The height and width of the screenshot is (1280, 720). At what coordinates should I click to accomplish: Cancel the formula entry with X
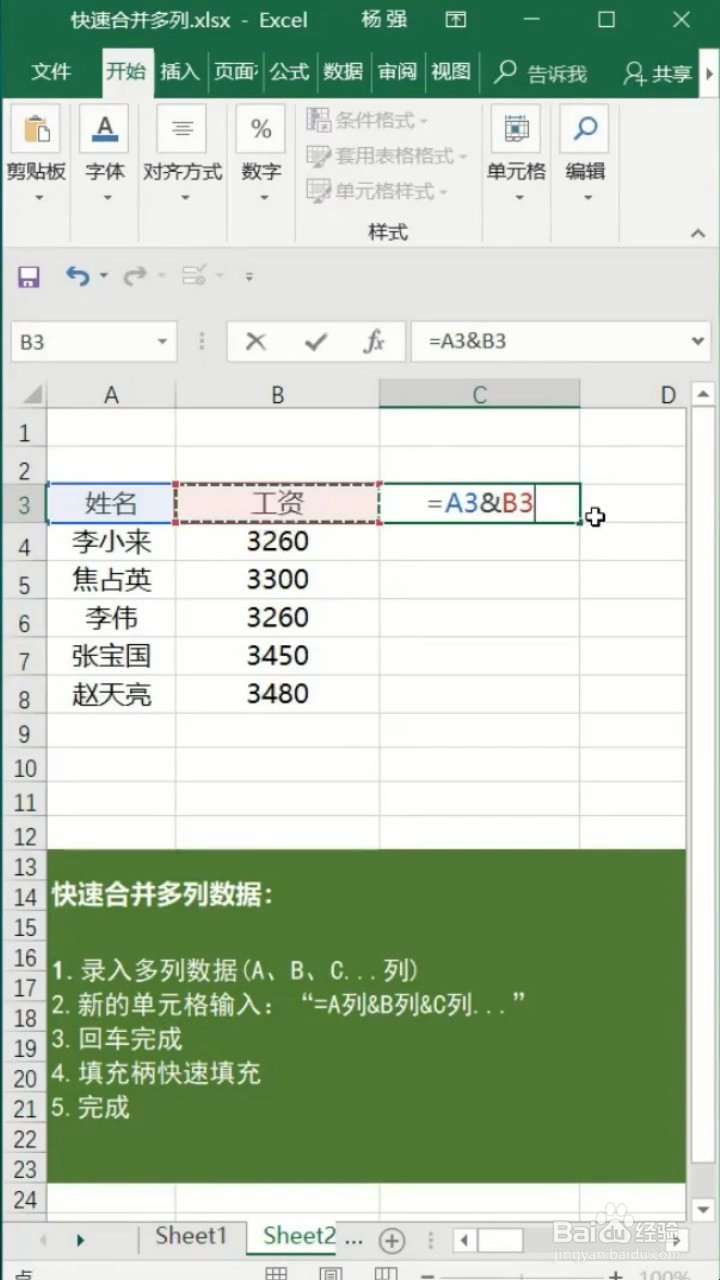(256, 342)
